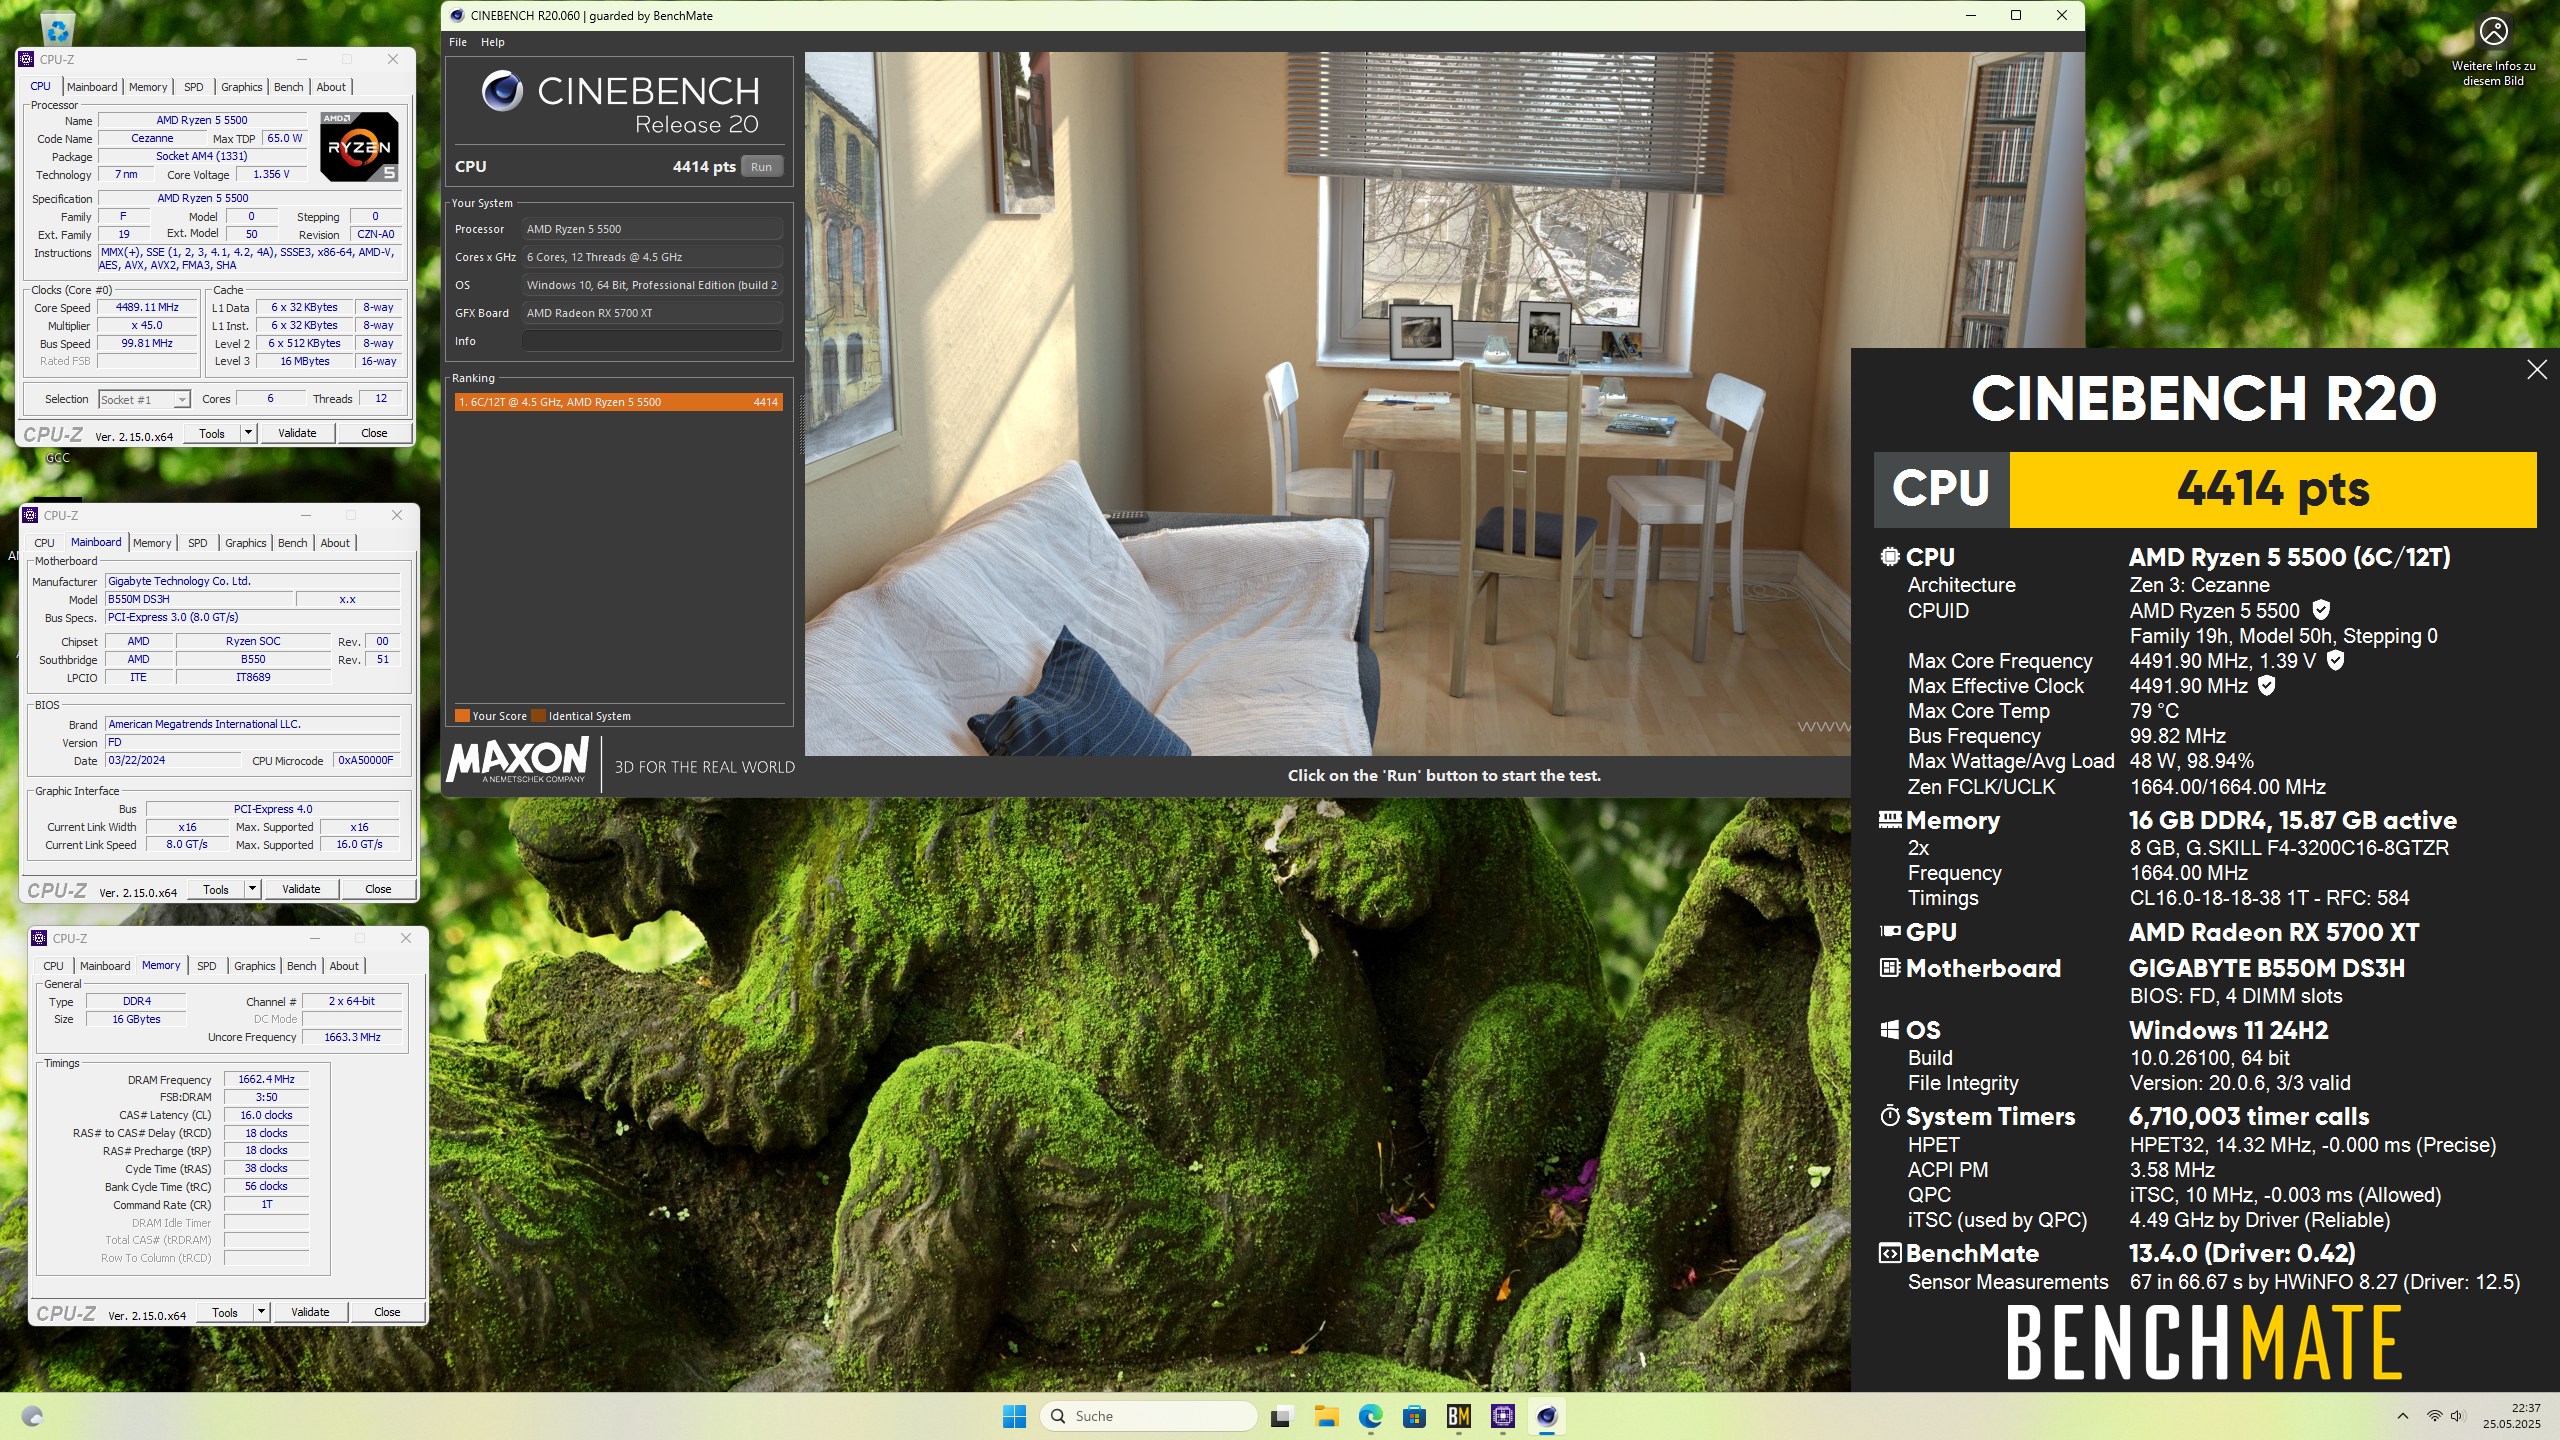Click the Cinebench app icon in title bar
Screen dimensions: 2560x1440
click(x=457, y=15)
